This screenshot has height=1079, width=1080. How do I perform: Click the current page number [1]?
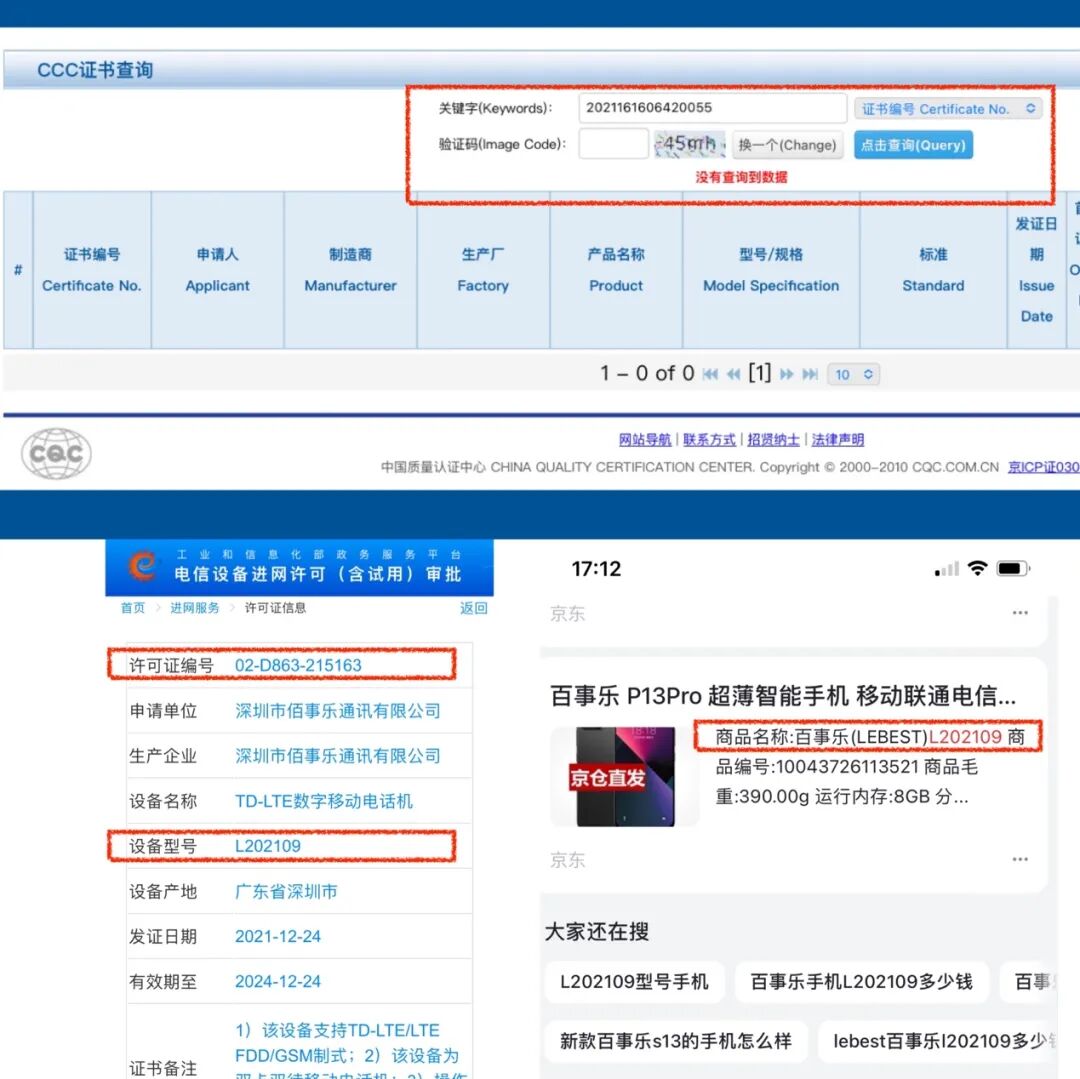pyautogui.click(x=760, y=373)
